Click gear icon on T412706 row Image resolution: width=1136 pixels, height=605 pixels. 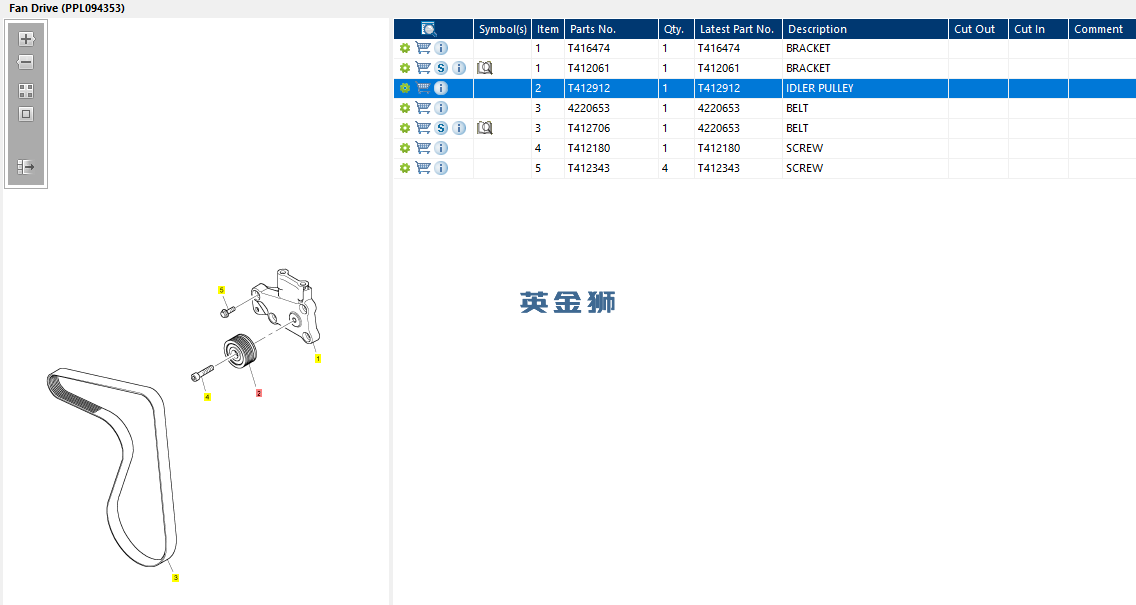[405, 128]
